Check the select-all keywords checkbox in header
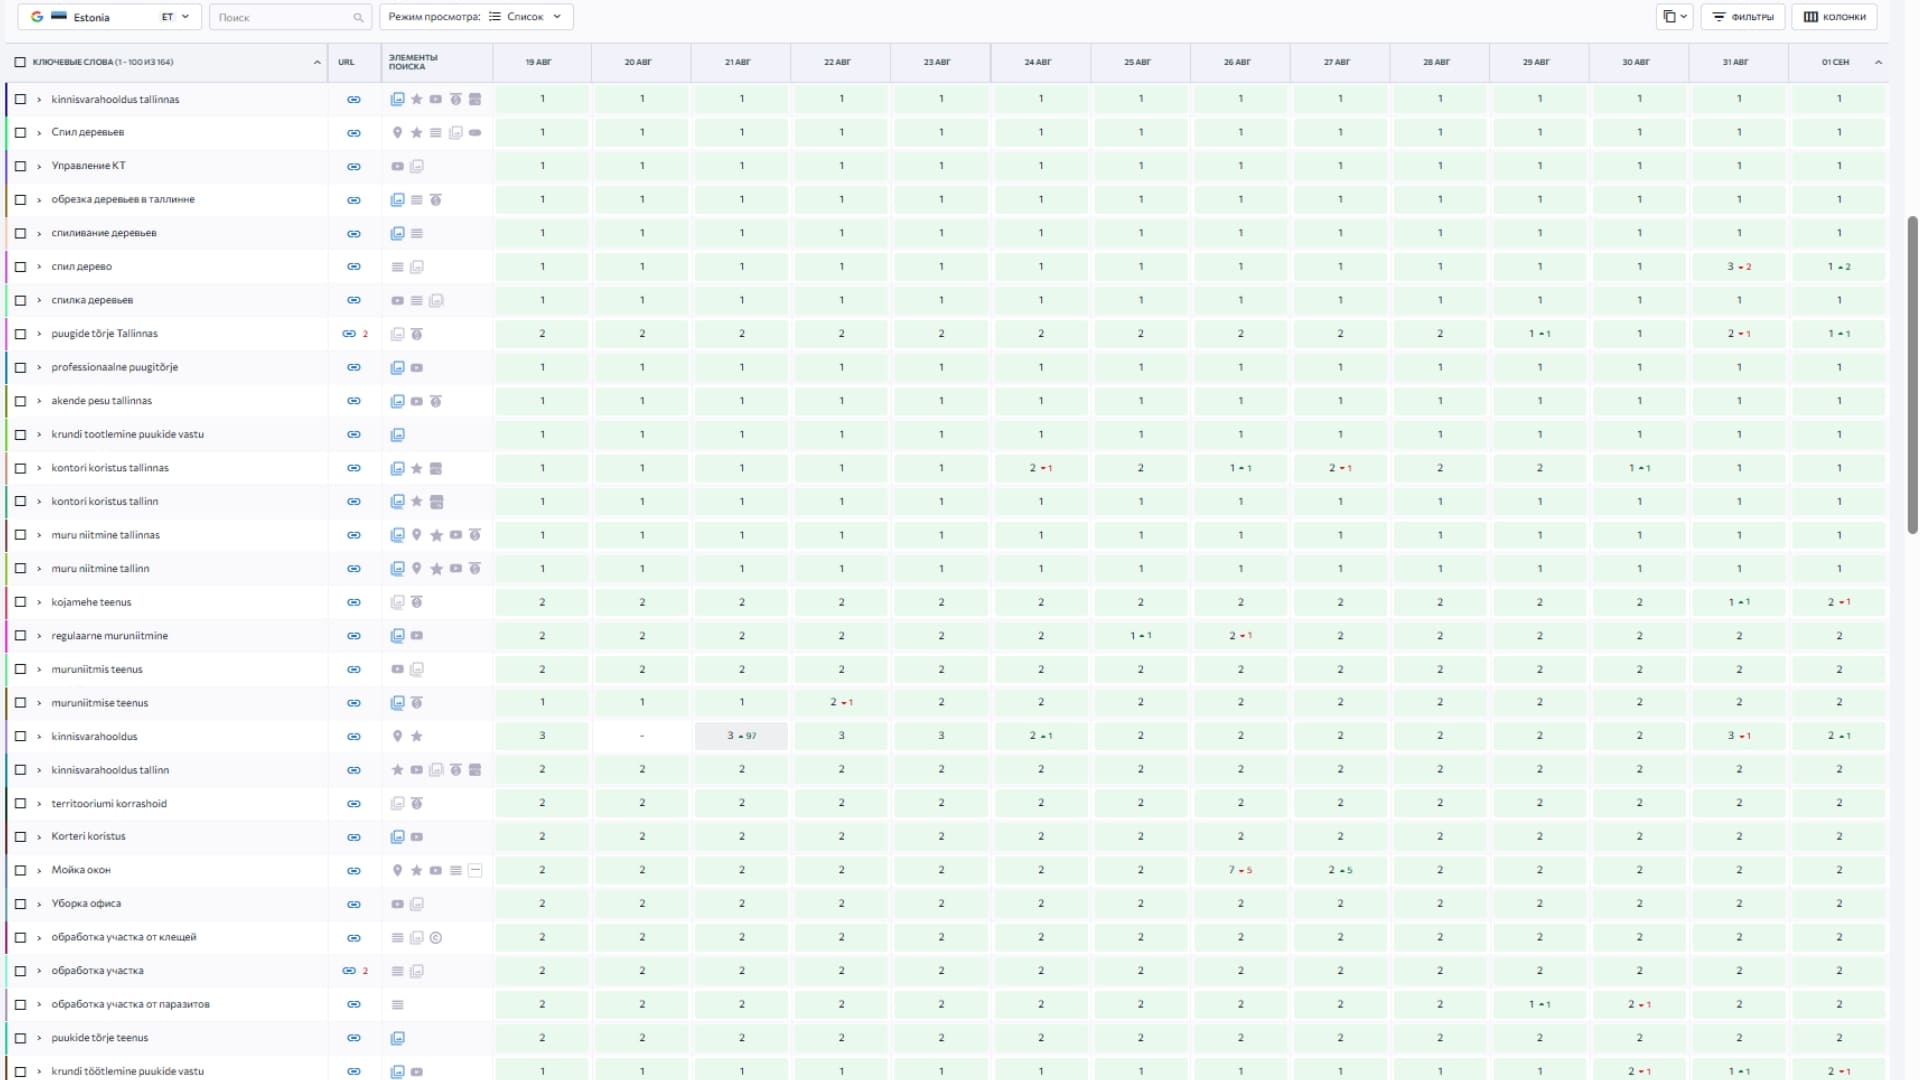 pos(20,62)
